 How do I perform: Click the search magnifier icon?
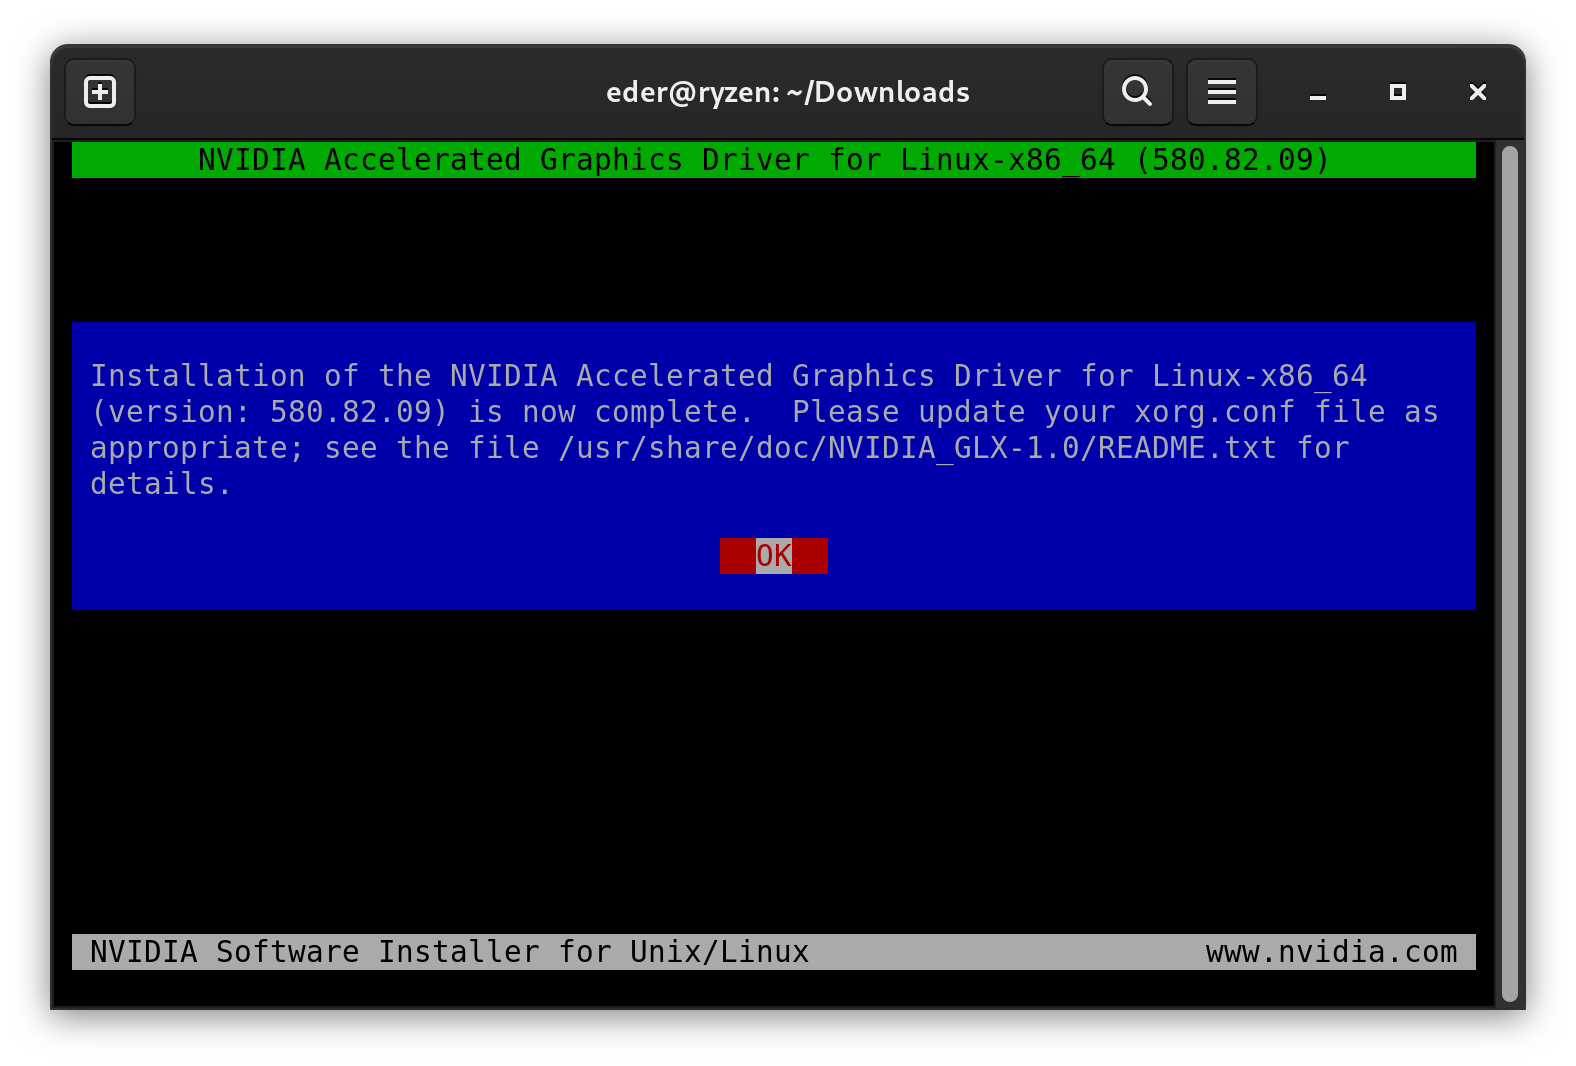[x=1137, y=92]
